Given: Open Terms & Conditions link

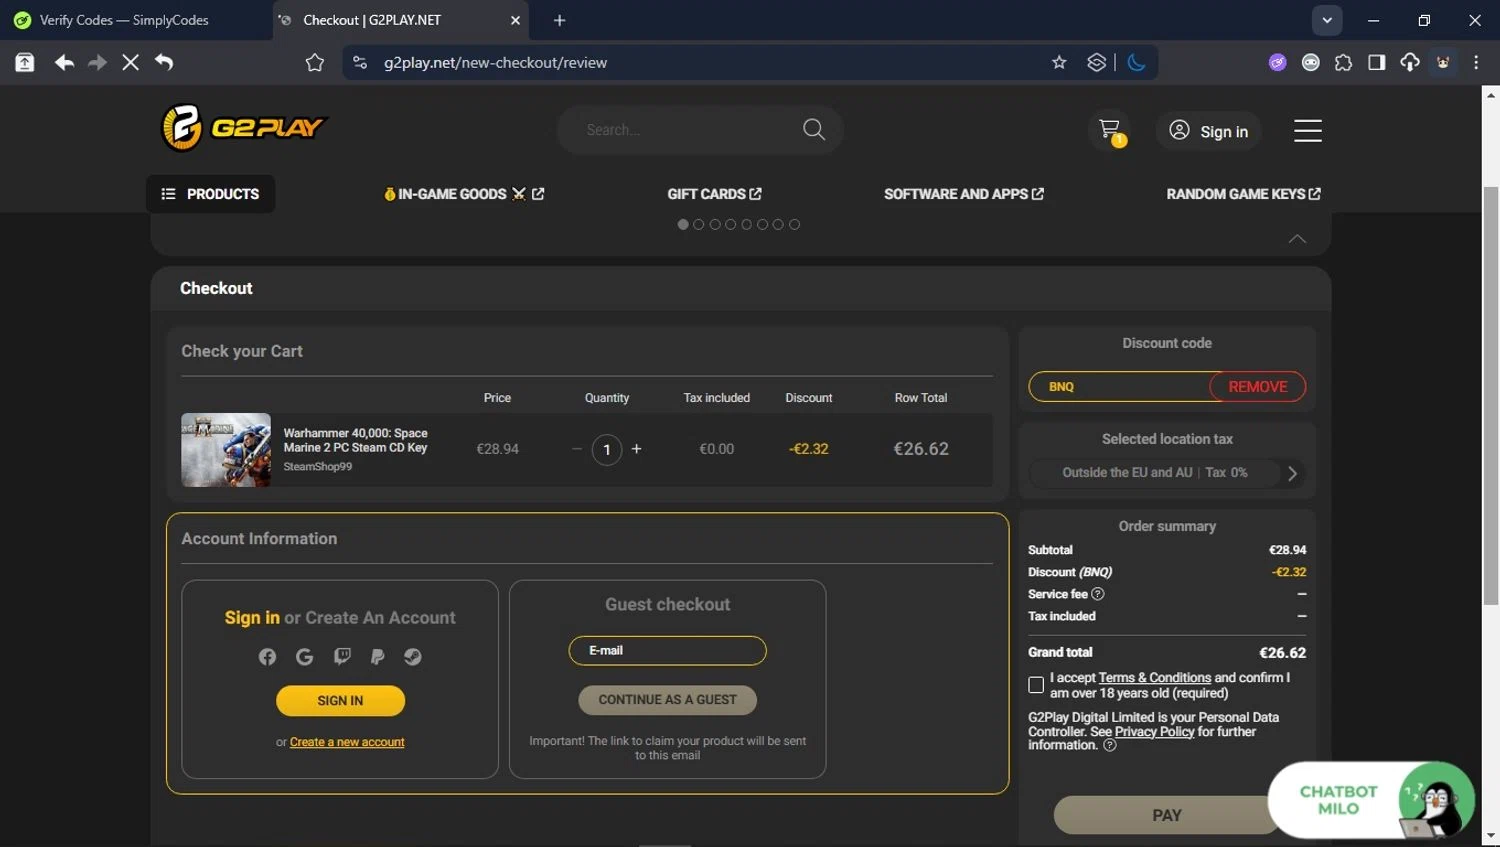Looking at the screenshot, I should pos(1154,677).
